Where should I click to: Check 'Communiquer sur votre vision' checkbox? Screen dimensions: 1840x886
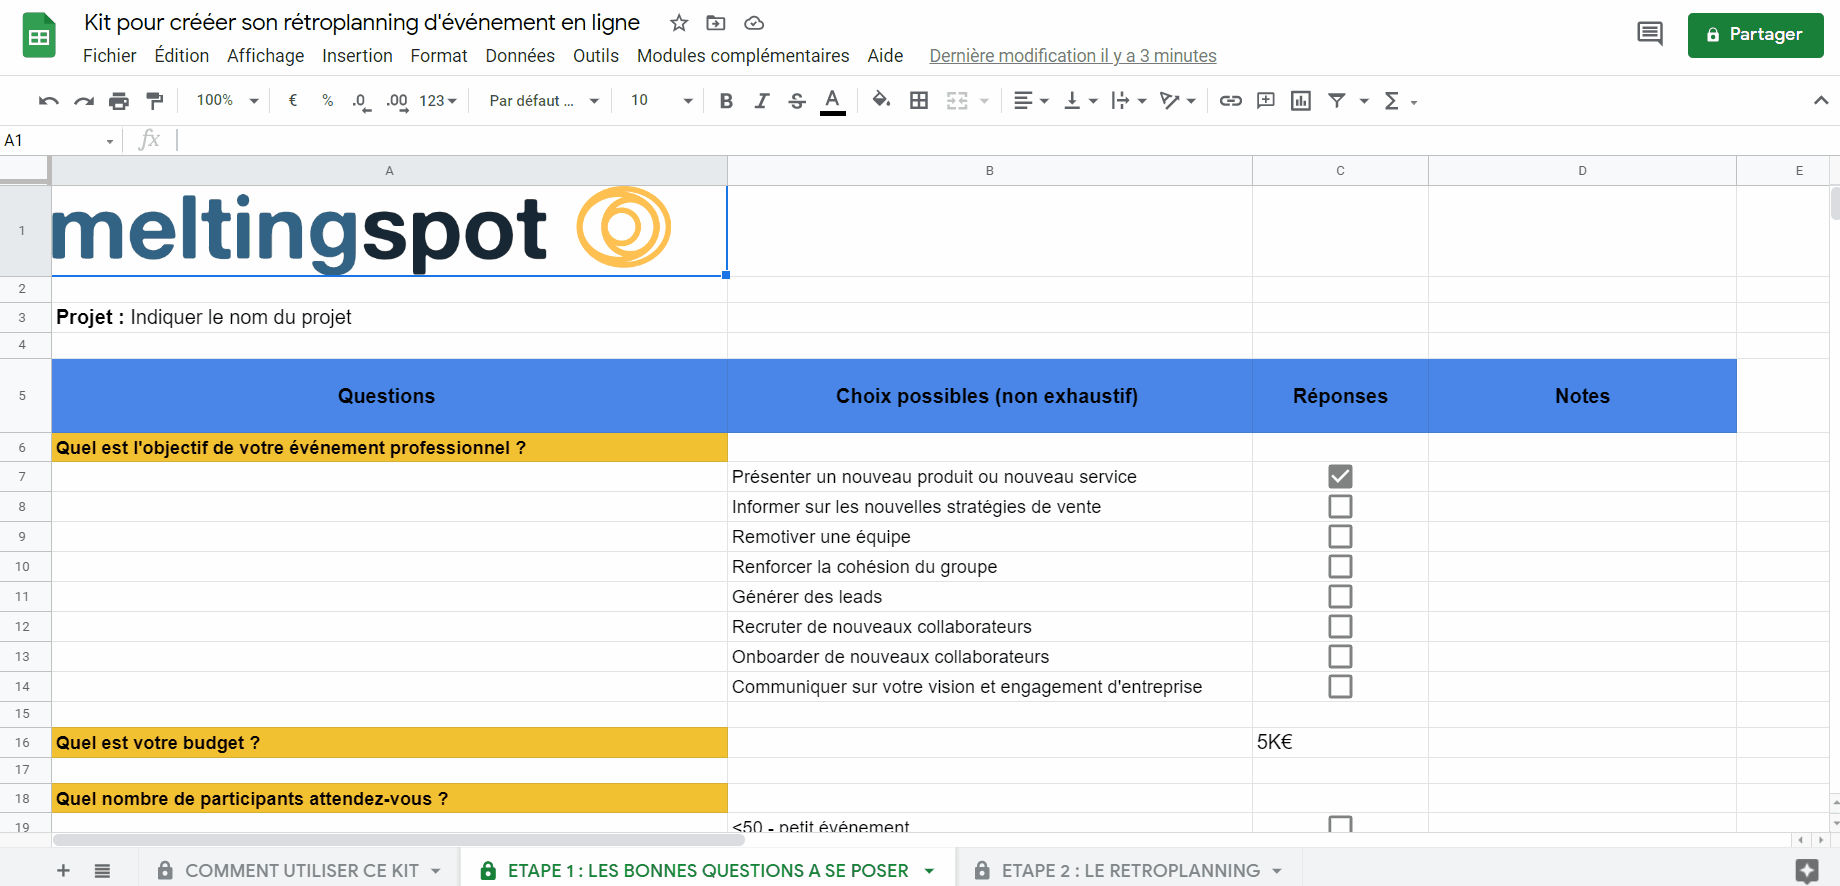tap(1340, 687)
